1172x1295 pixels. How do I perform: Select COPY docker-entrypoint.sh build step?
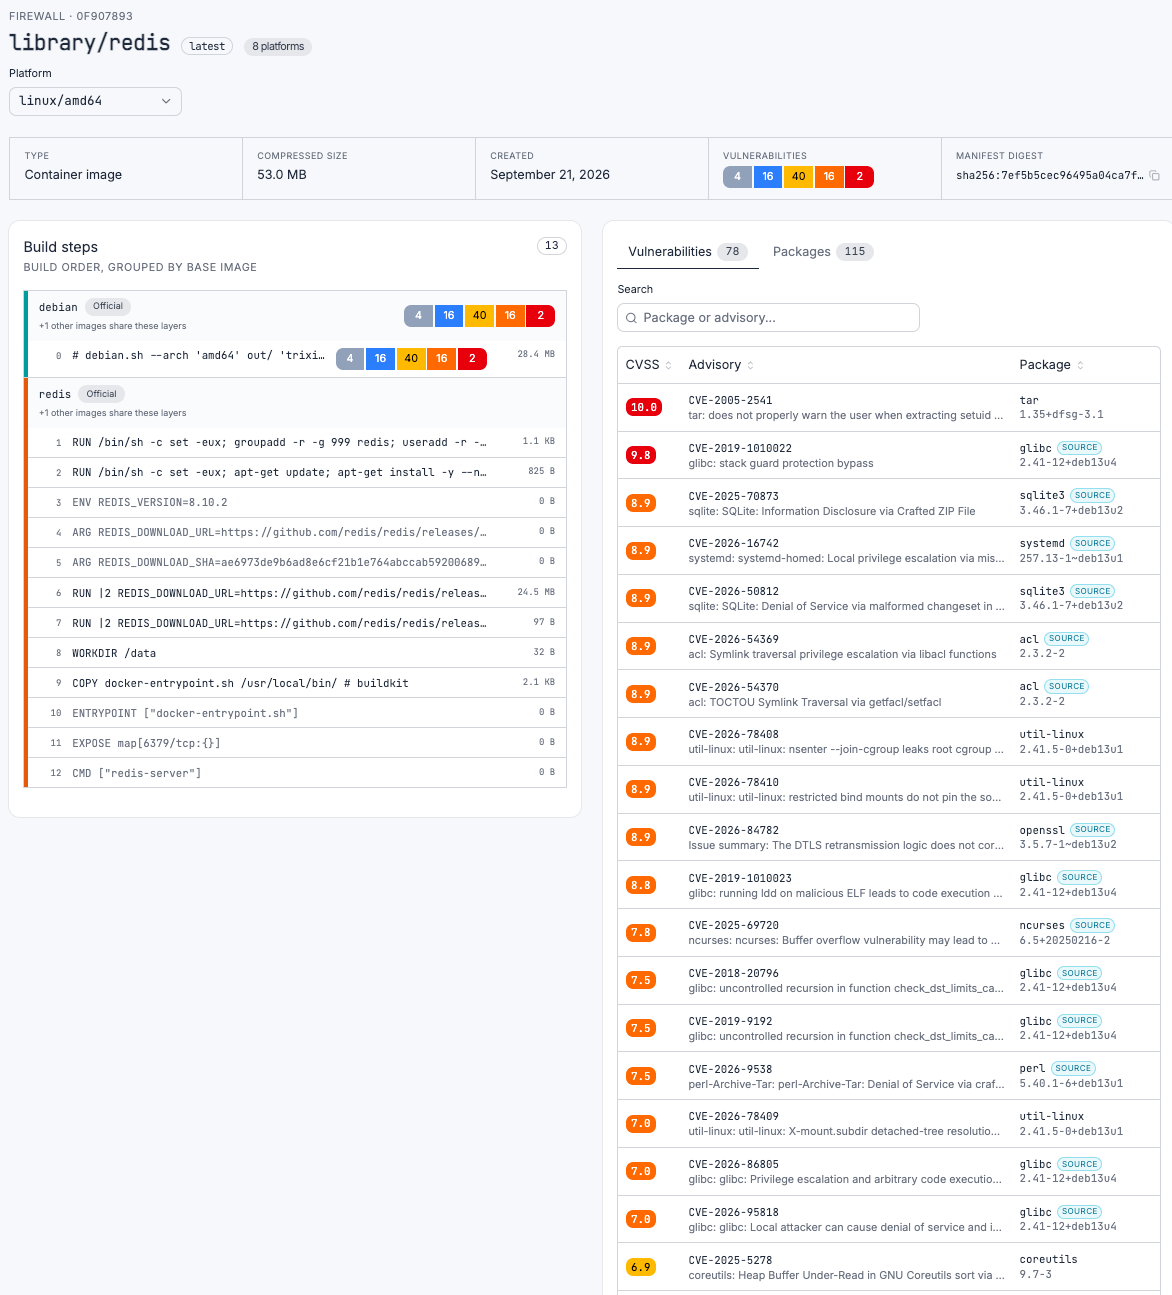pyautogui.click(x=296, y=683)
